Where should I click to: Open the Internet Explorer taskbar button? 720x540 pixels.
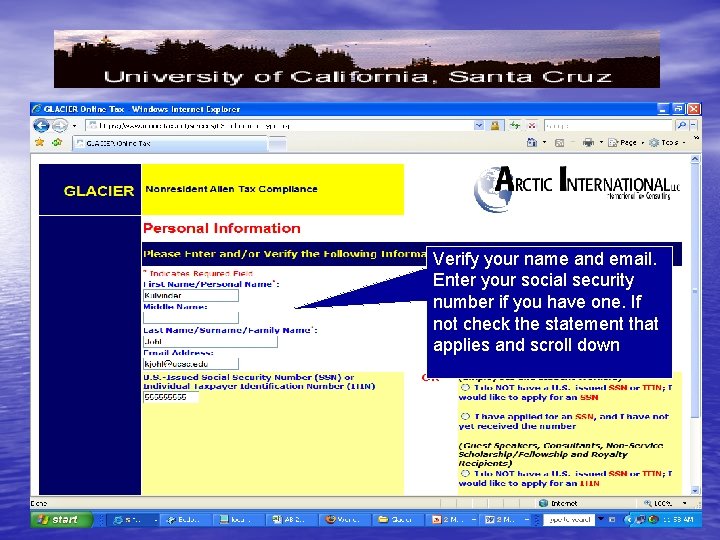click(x=133, y=520)
